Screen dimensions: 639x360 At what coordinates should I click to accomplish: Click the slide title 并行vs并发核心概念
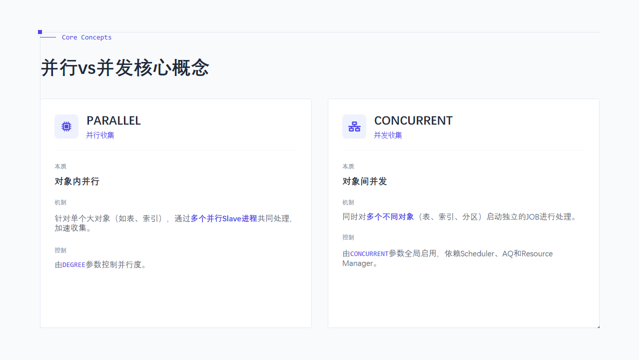tap(125, 68)
